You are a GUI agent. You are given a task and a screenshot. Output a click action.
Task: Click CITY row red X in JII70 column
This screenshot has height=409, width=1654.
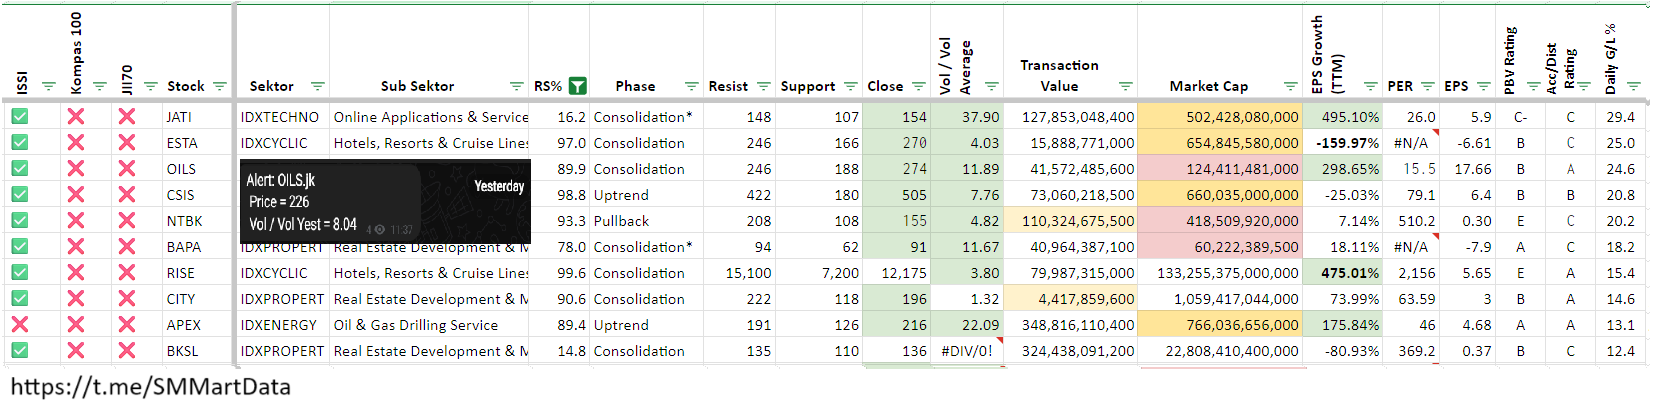point(126,299)
